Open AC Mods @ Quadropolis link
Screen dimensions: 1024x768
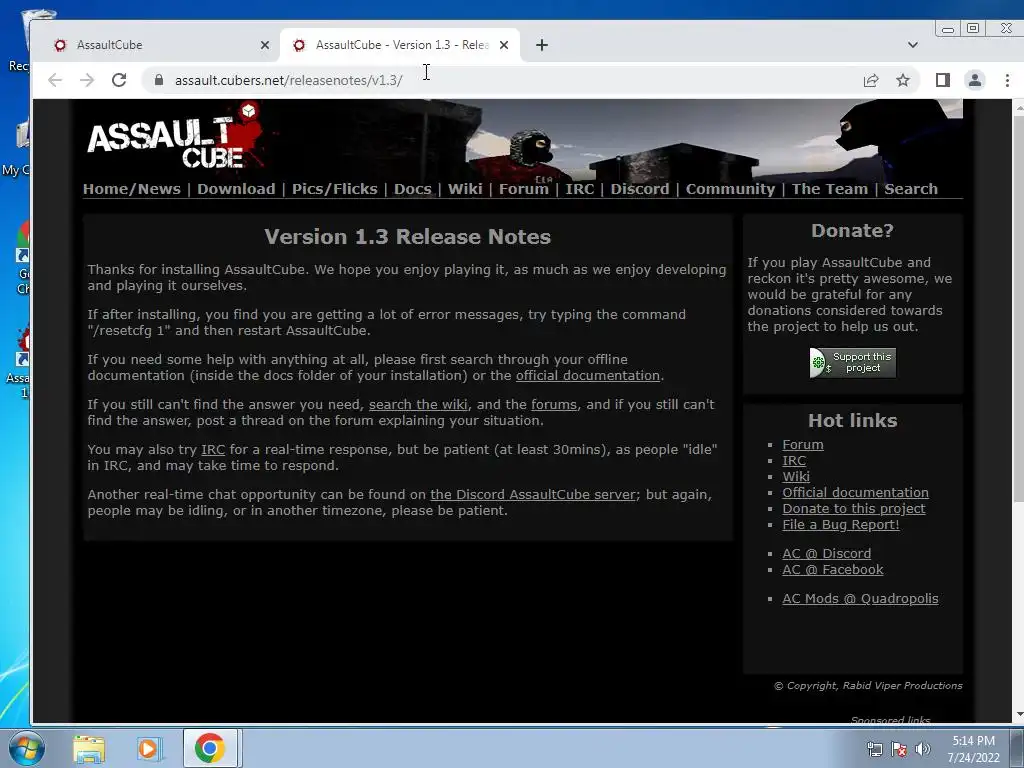[x=860, y=599]
